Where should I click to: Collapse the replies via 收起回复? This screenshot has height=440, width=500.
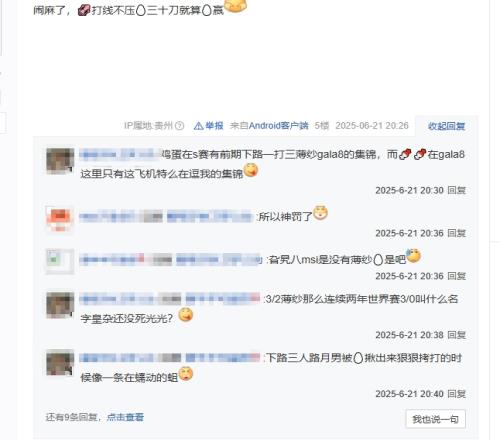click(x=446, y=126)
